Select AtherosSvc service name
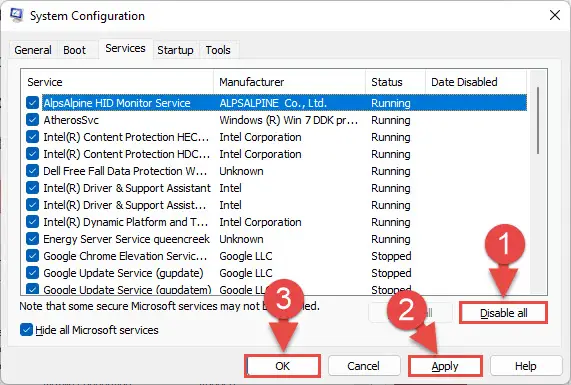This screenshot has height=385, width=571. tap(71, 120)
